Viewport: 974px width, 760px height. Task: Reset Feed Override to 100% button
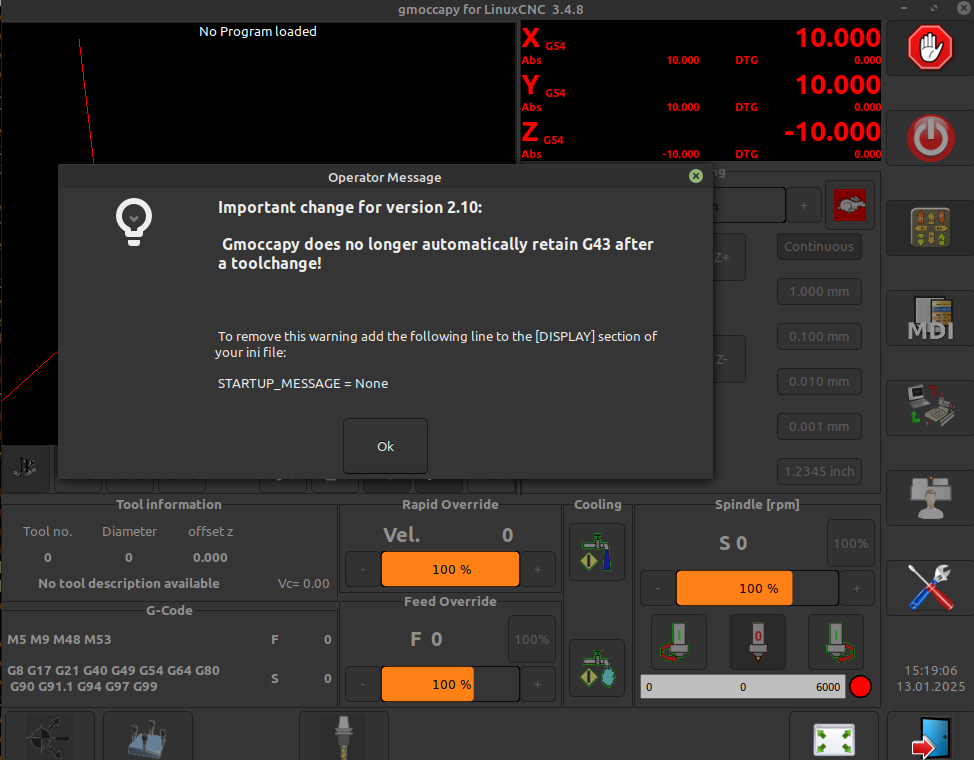click(x=532, y=639)
